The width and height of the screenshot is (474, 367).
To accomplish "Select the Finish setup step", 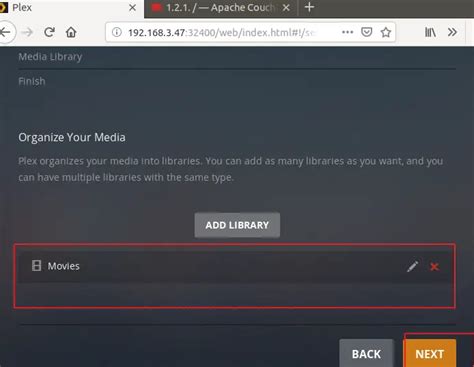I will (32, 81).
